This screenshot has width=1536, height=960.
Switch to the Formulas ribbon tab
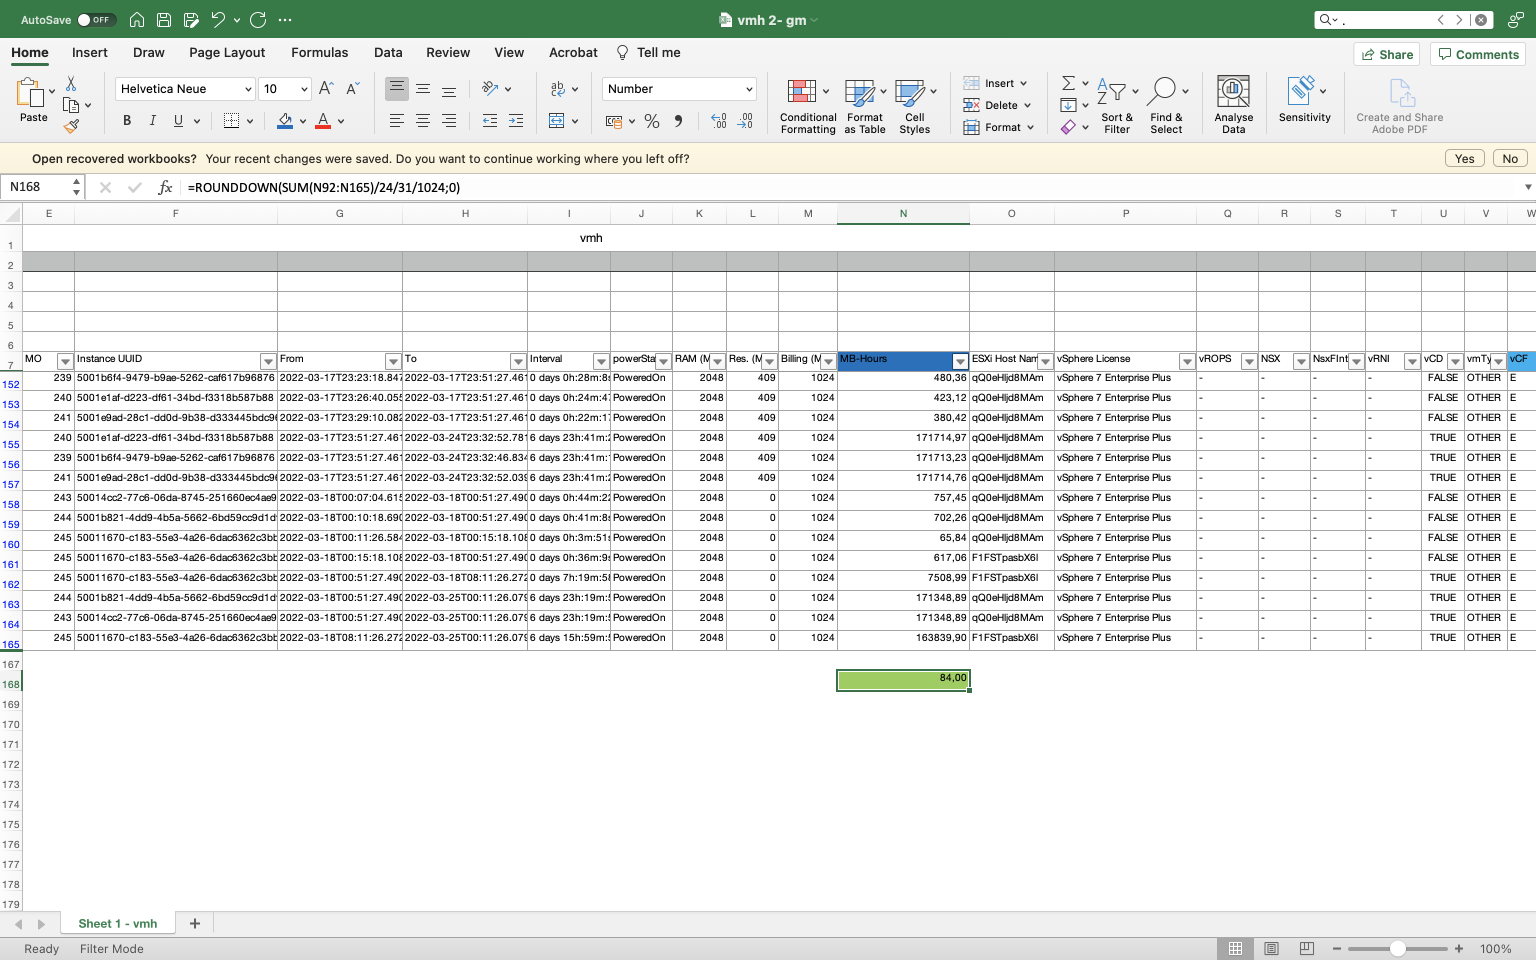320,52
